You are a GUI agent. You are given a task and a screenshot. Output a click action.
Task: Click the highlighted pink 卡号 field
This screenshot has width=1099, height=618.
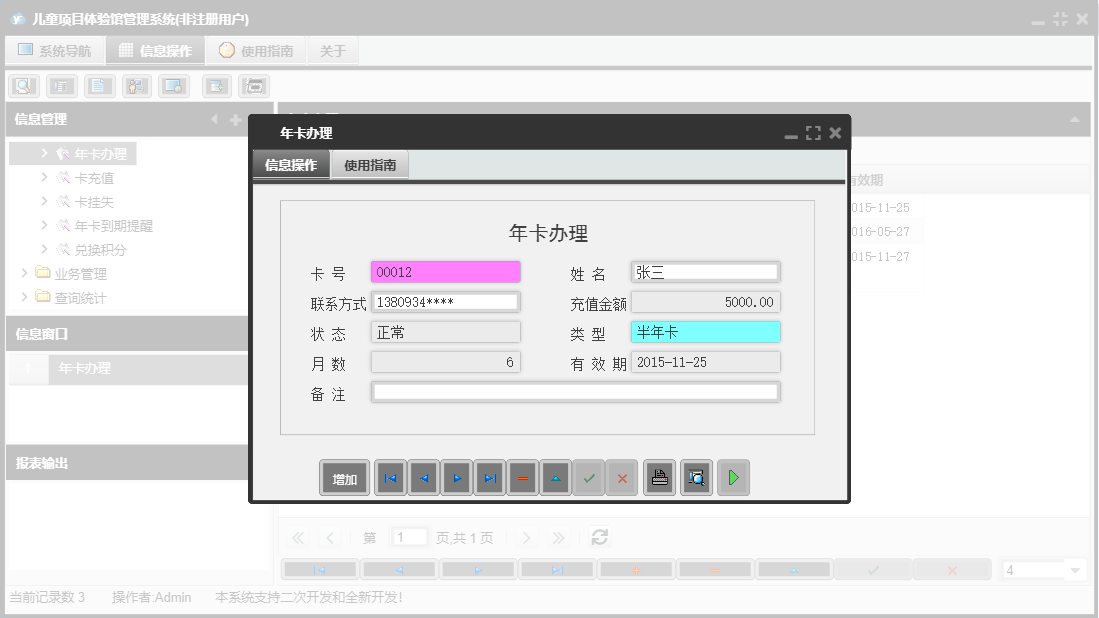point(445,271)
